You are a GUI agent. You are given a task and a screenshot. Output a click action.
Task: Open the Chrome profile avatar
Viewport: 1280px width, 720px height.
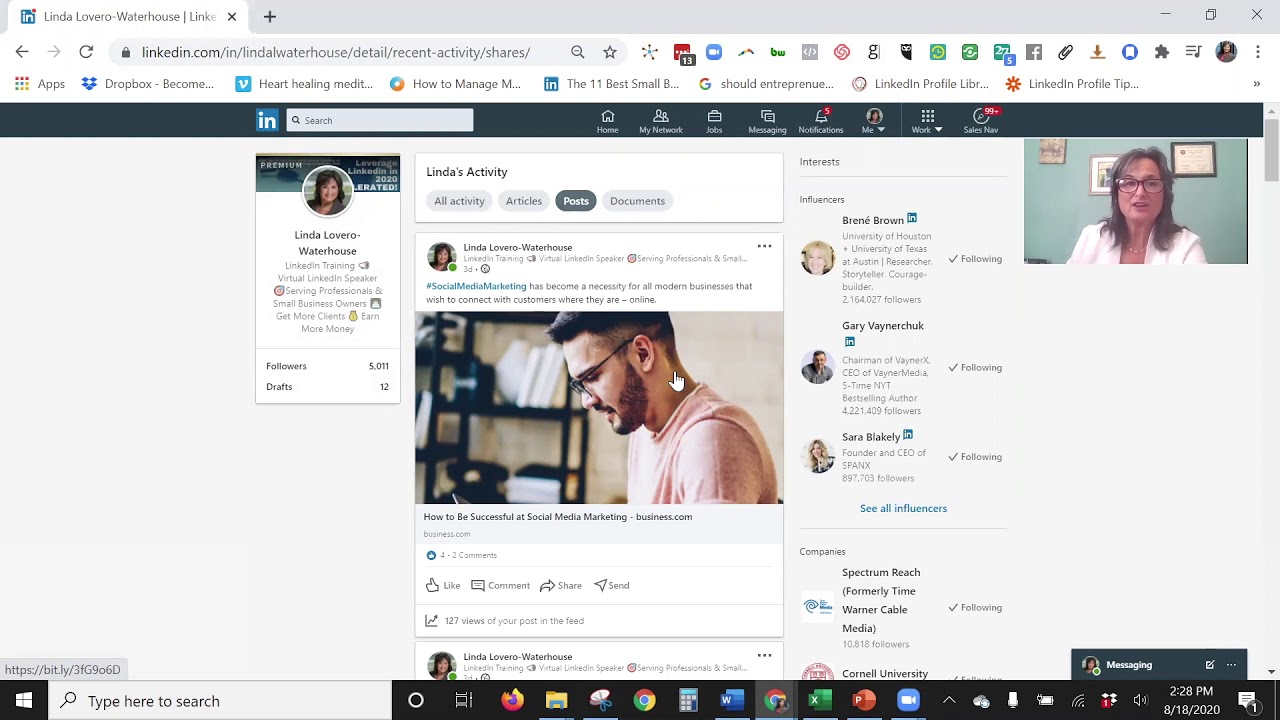tap(1226, 52)
